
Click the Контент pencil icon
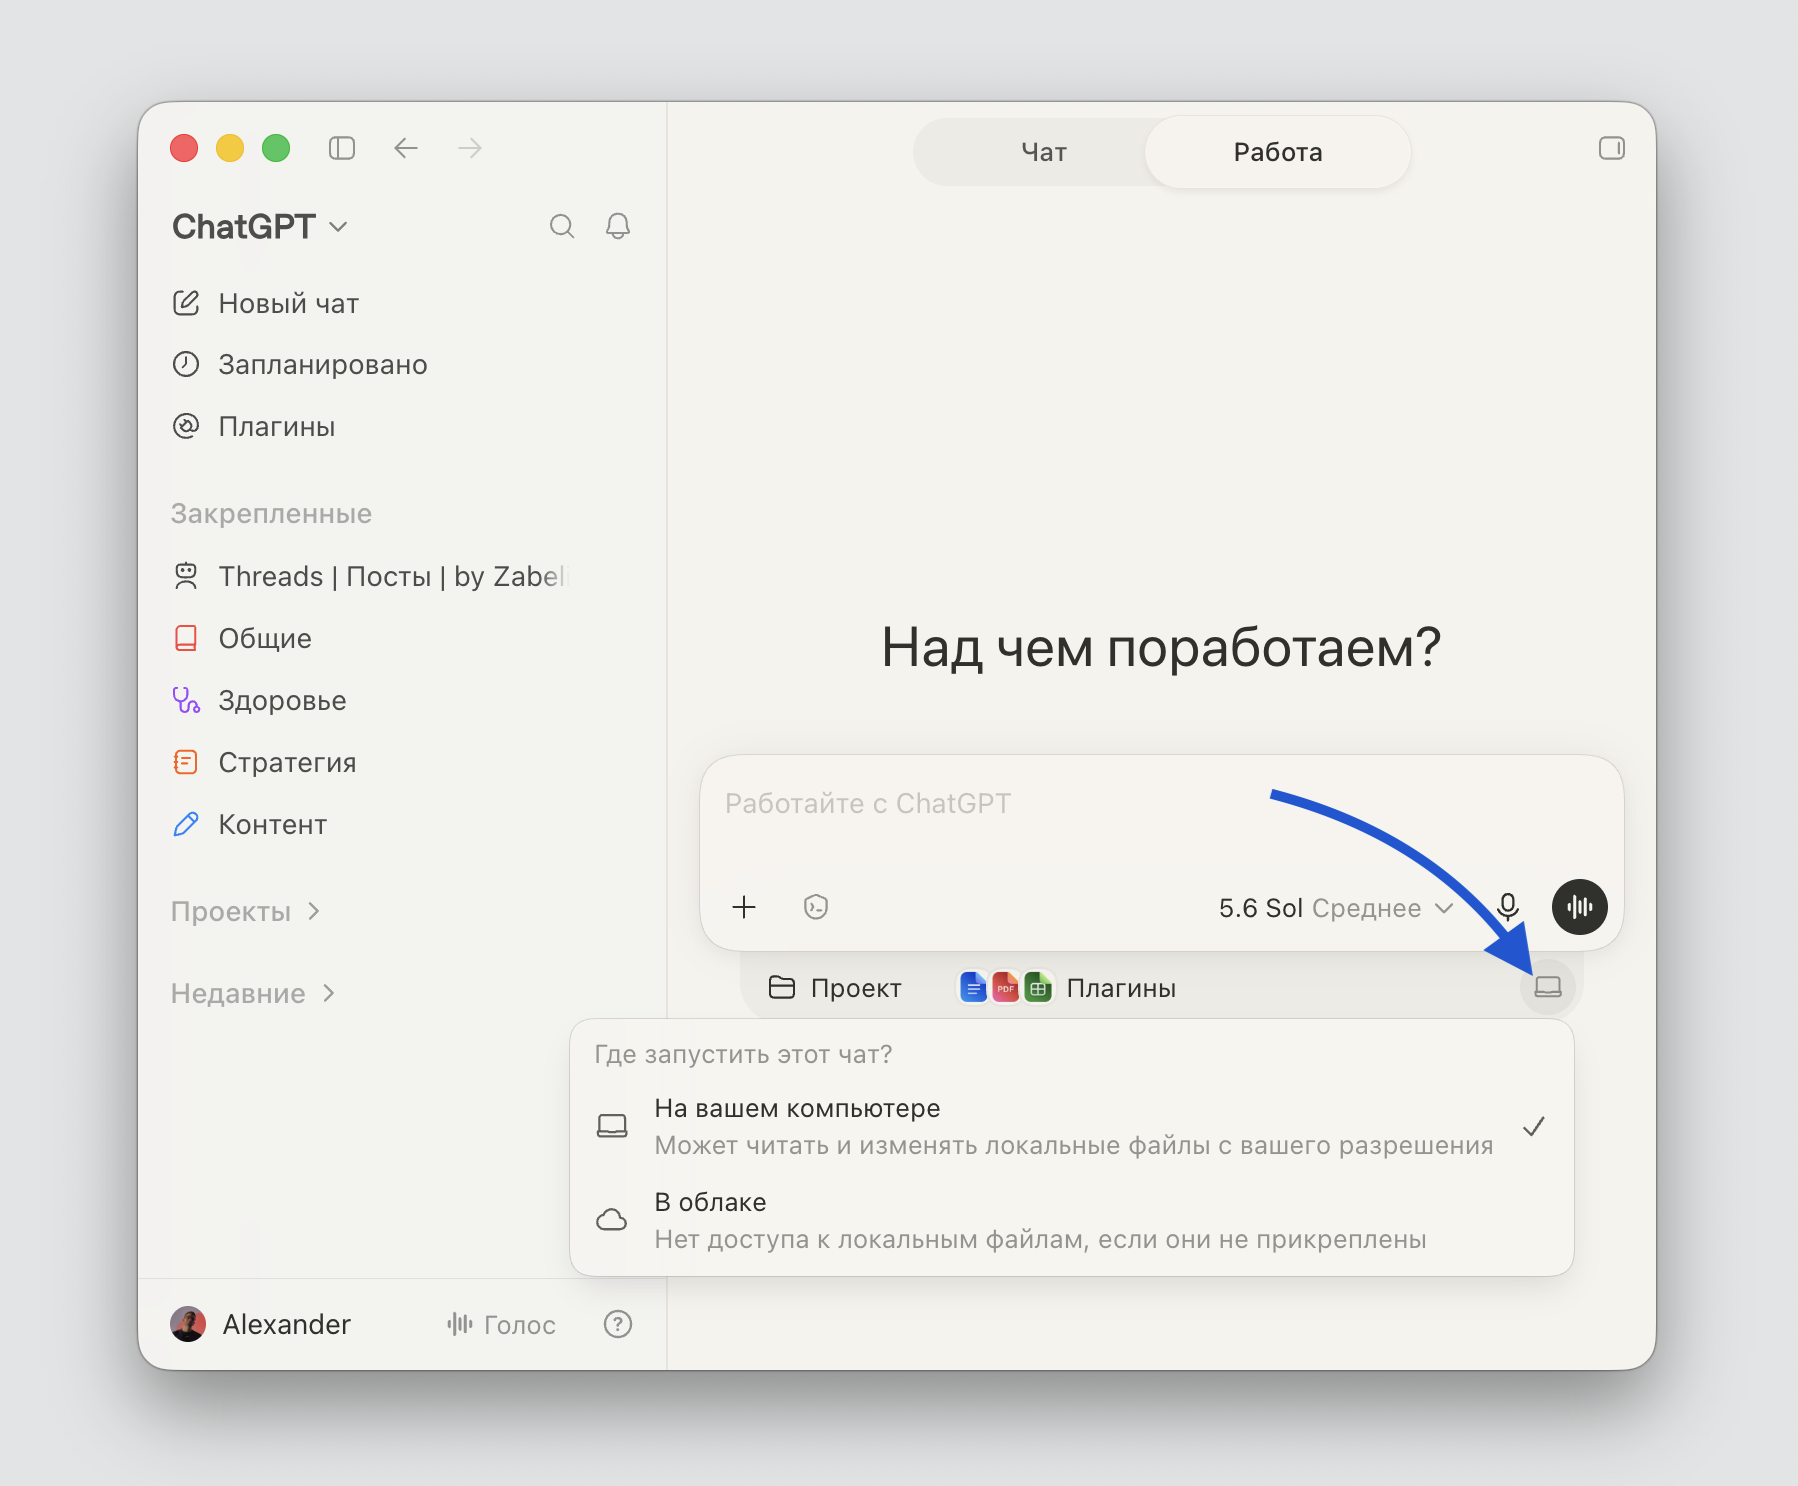(186, 824)
